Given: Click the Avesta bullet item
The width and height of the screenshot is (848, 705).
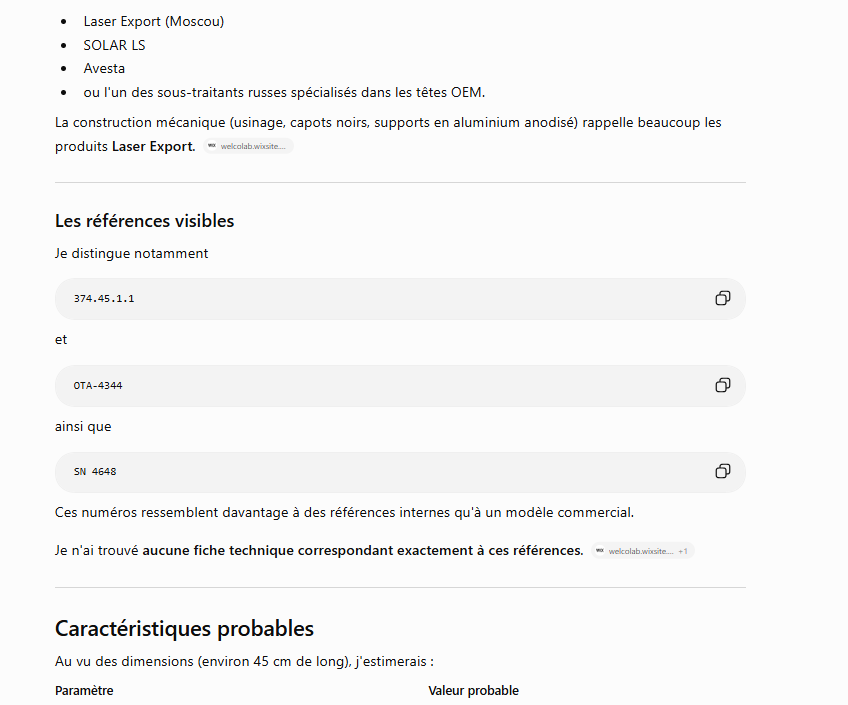Looking at the screenshot, I should click(x=104, y=69).
